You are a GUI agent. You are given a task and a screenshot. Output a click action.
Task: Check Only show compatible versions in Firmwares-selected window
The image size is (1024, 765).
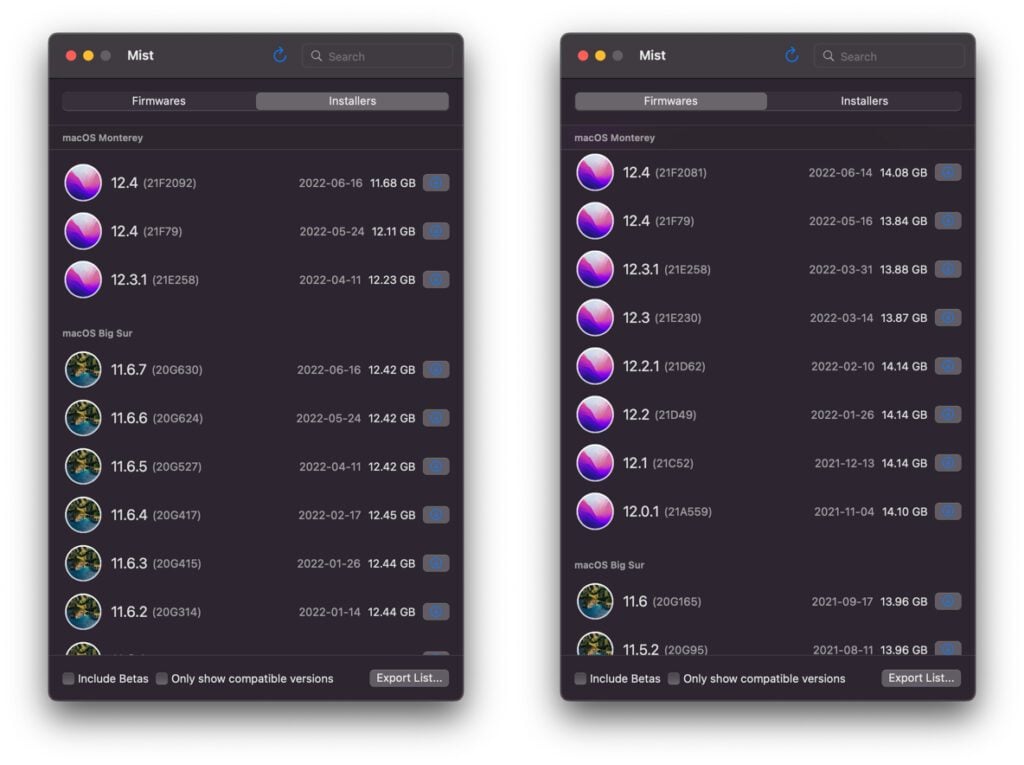coord(674,679)
